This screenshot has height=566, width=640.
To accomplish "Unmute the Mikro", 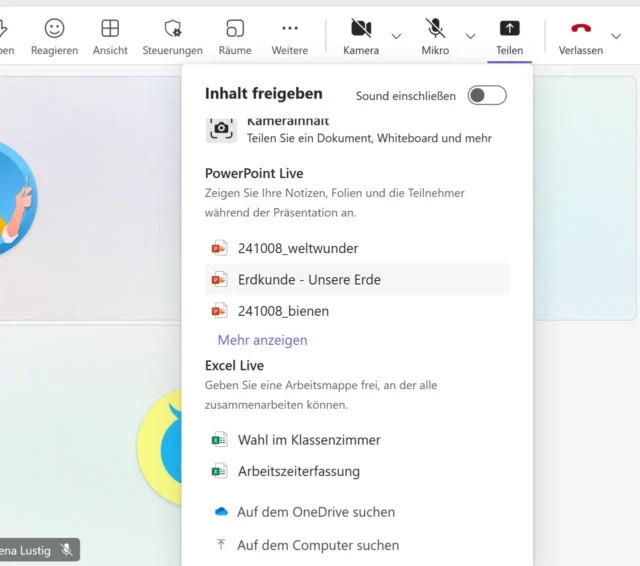I will click(x=435, y=37).
